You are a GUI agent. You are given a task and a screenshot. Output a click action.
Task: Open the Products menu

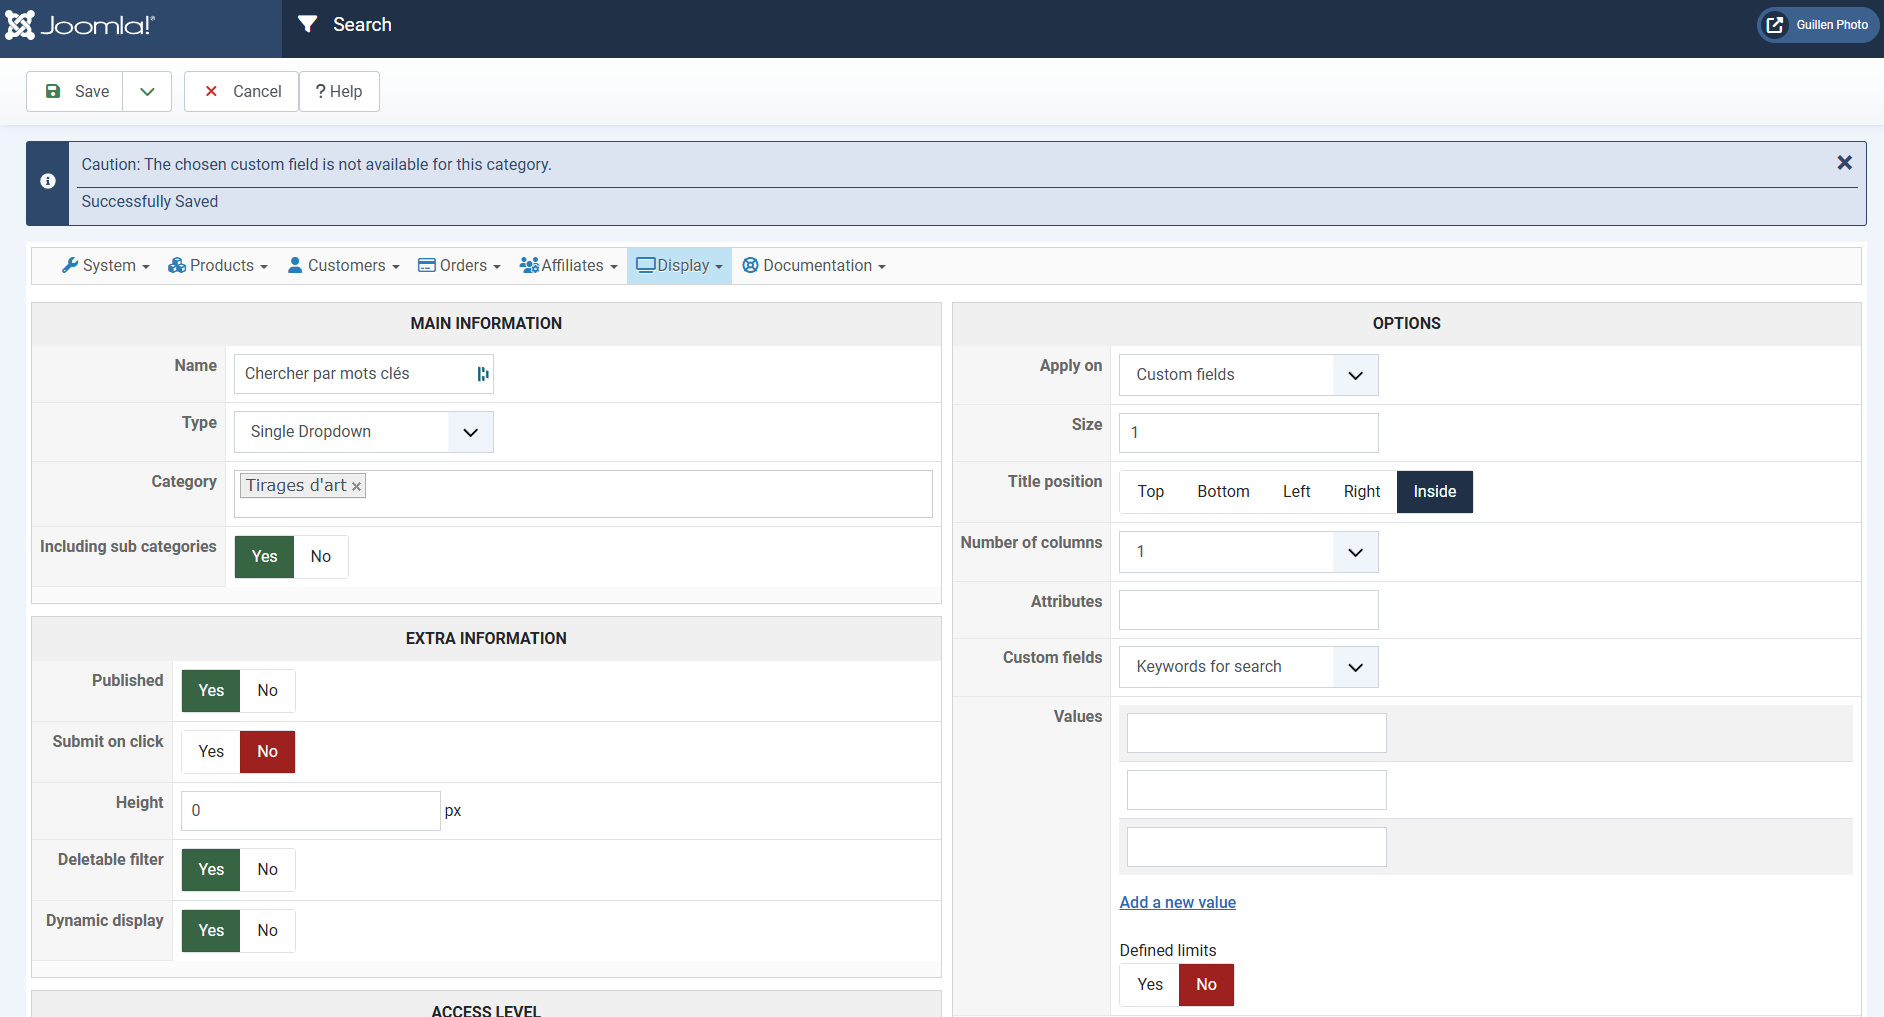click(x=218, y=265)
